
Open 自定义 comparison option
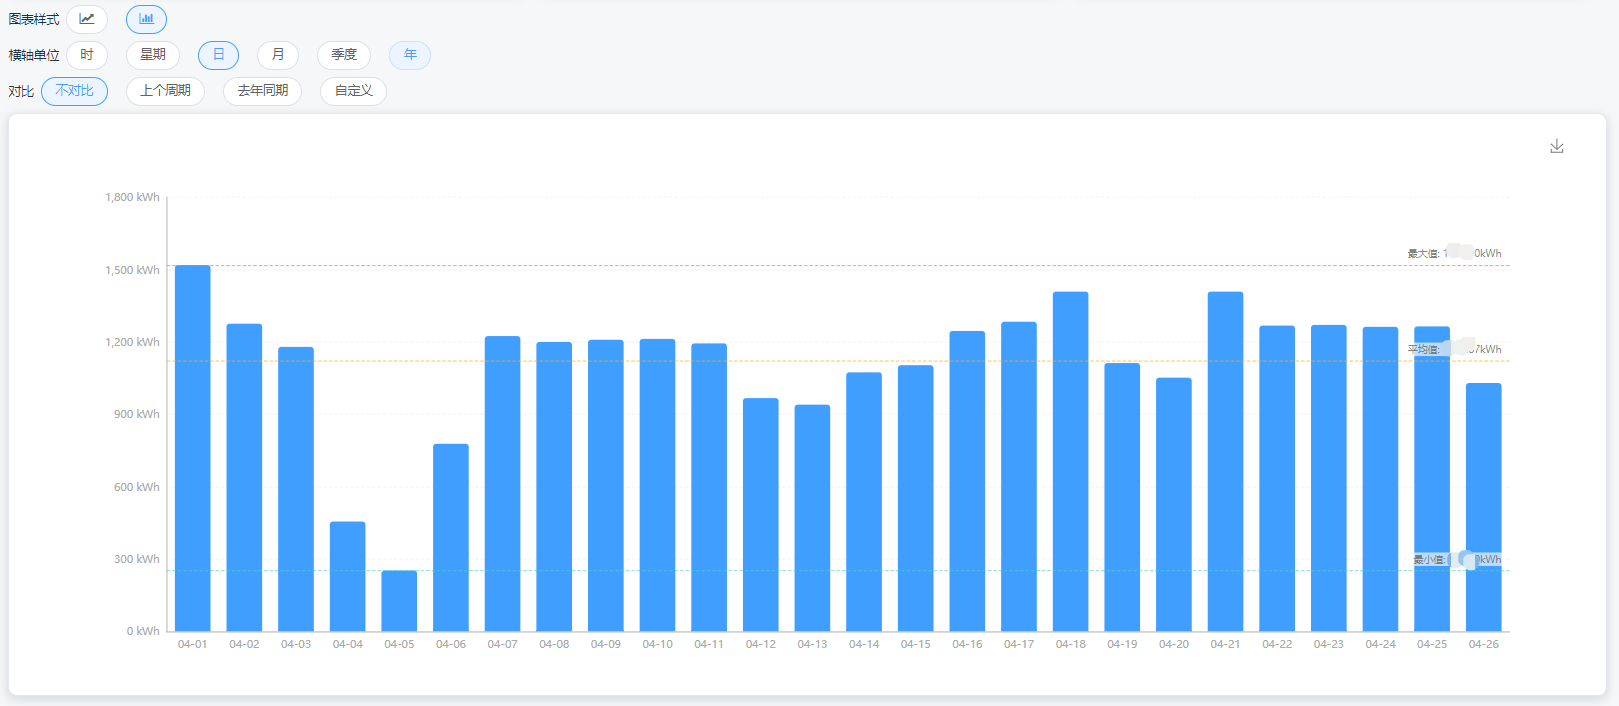coord(353,91)
